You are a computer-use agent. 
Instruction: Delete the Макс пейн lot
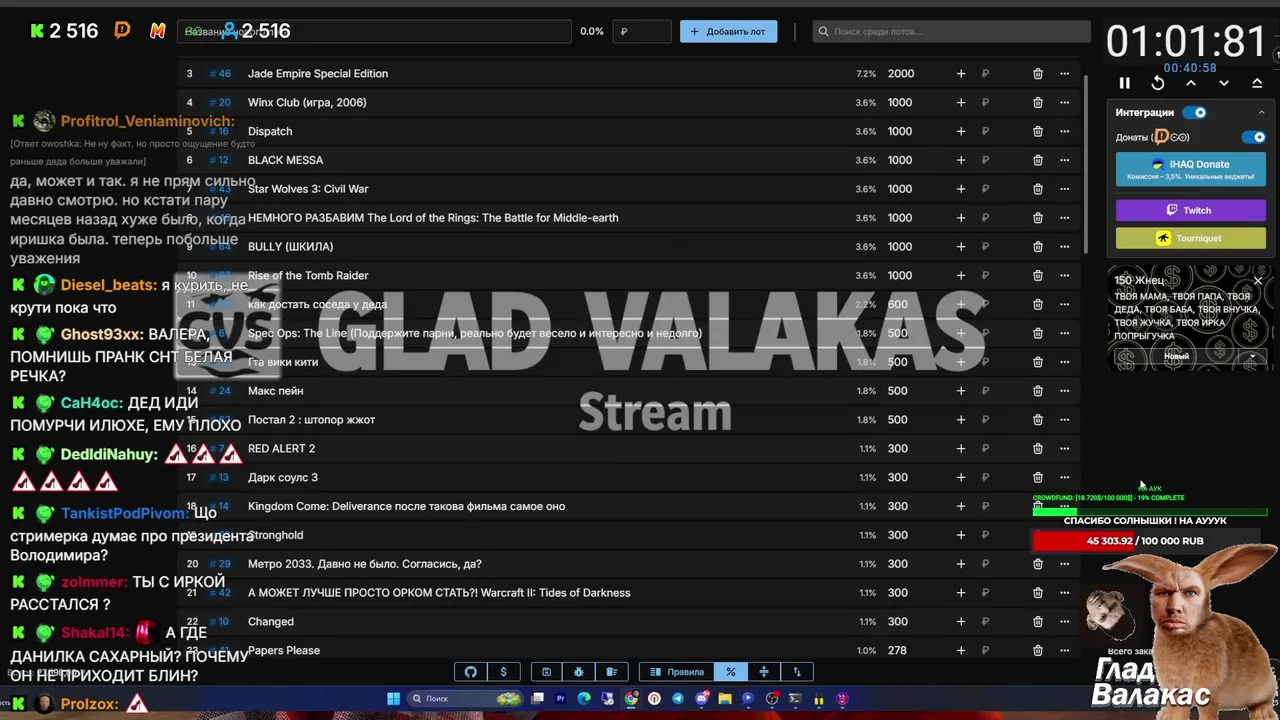click(x=1038, y=391)
